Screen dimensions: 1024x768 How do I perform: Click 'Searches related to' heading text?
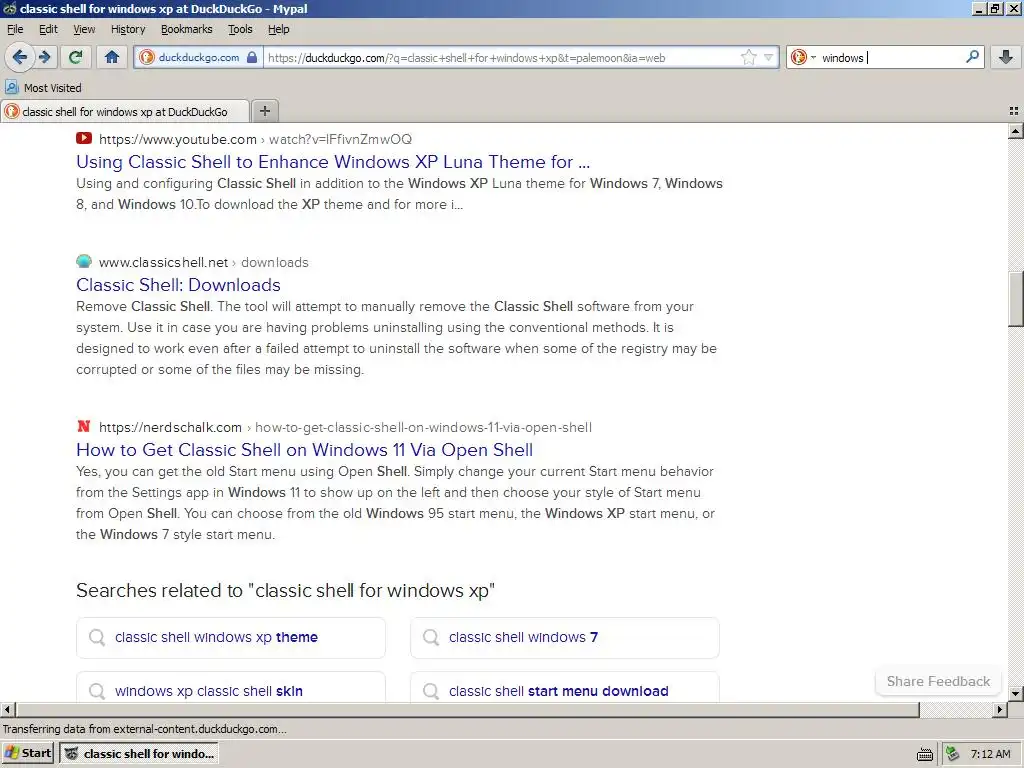285,590
